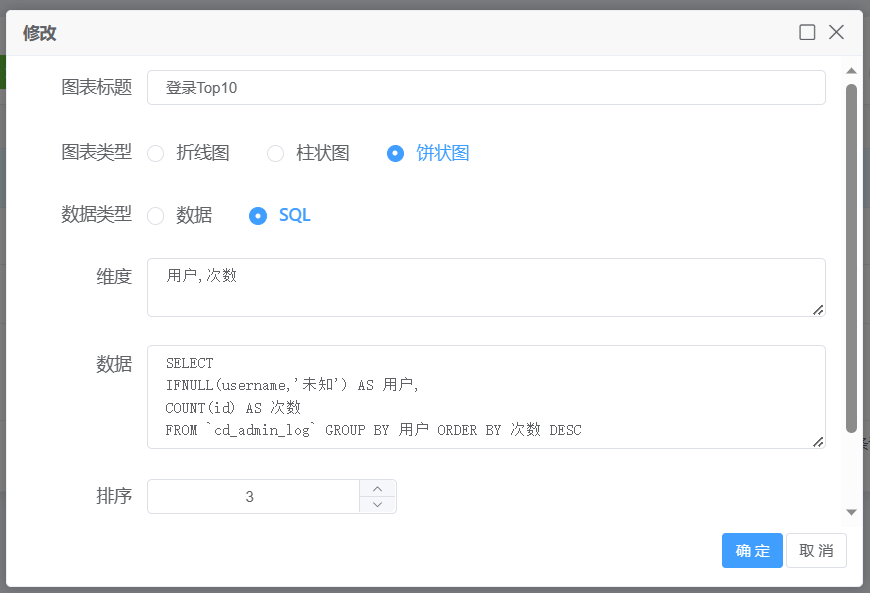Switch 数据类型 to the 数据 radio option

[x=156, y=216]
